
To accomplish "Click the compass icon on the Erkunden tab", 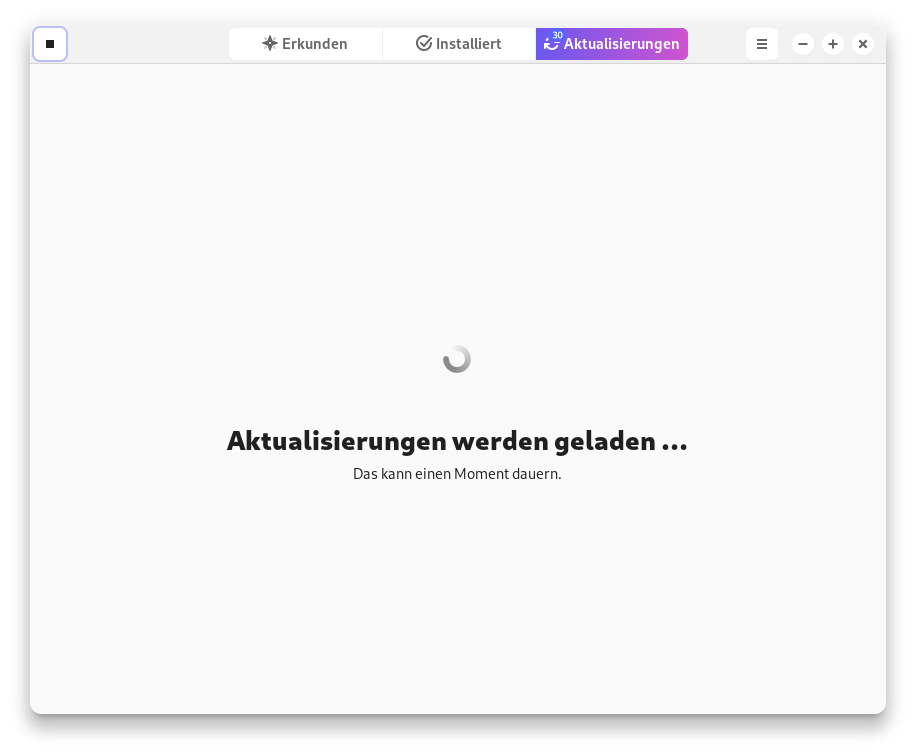I will [270, 43].
